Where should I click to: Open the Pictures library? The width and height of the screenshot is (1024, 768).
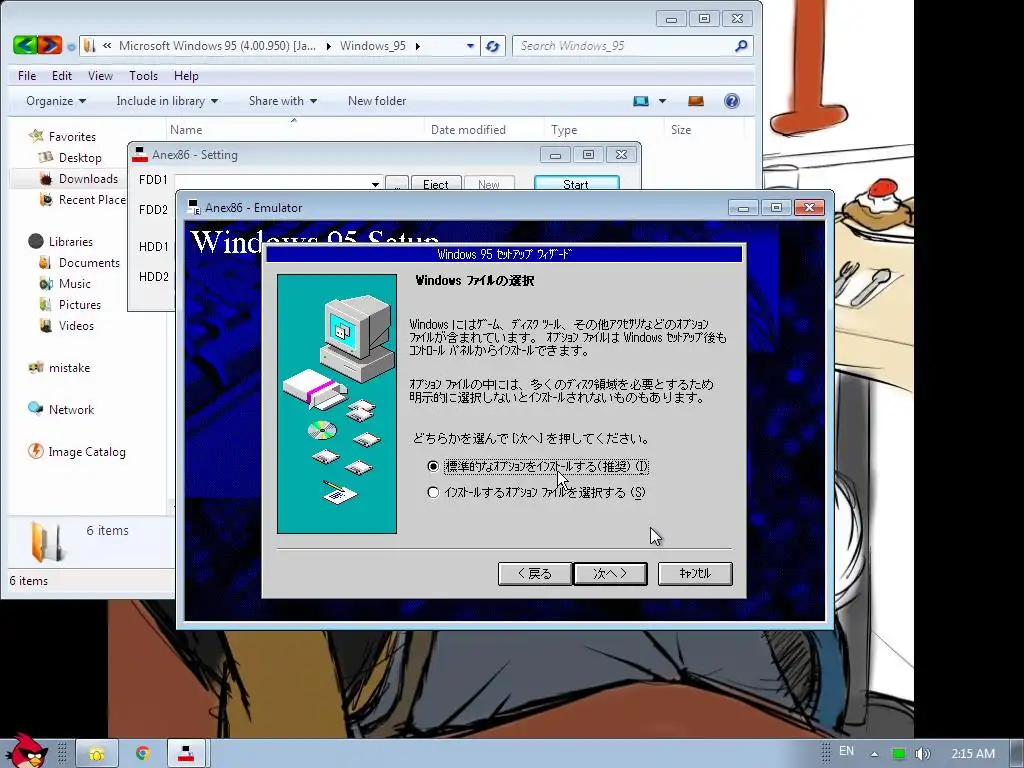79,304
